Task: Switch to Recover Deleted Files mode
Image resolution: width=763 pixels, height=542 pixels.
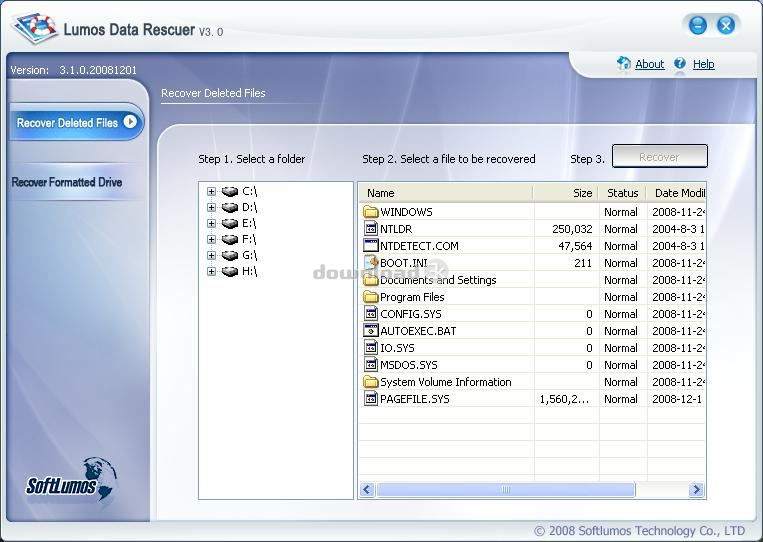Action: click(x=77, y=122)
